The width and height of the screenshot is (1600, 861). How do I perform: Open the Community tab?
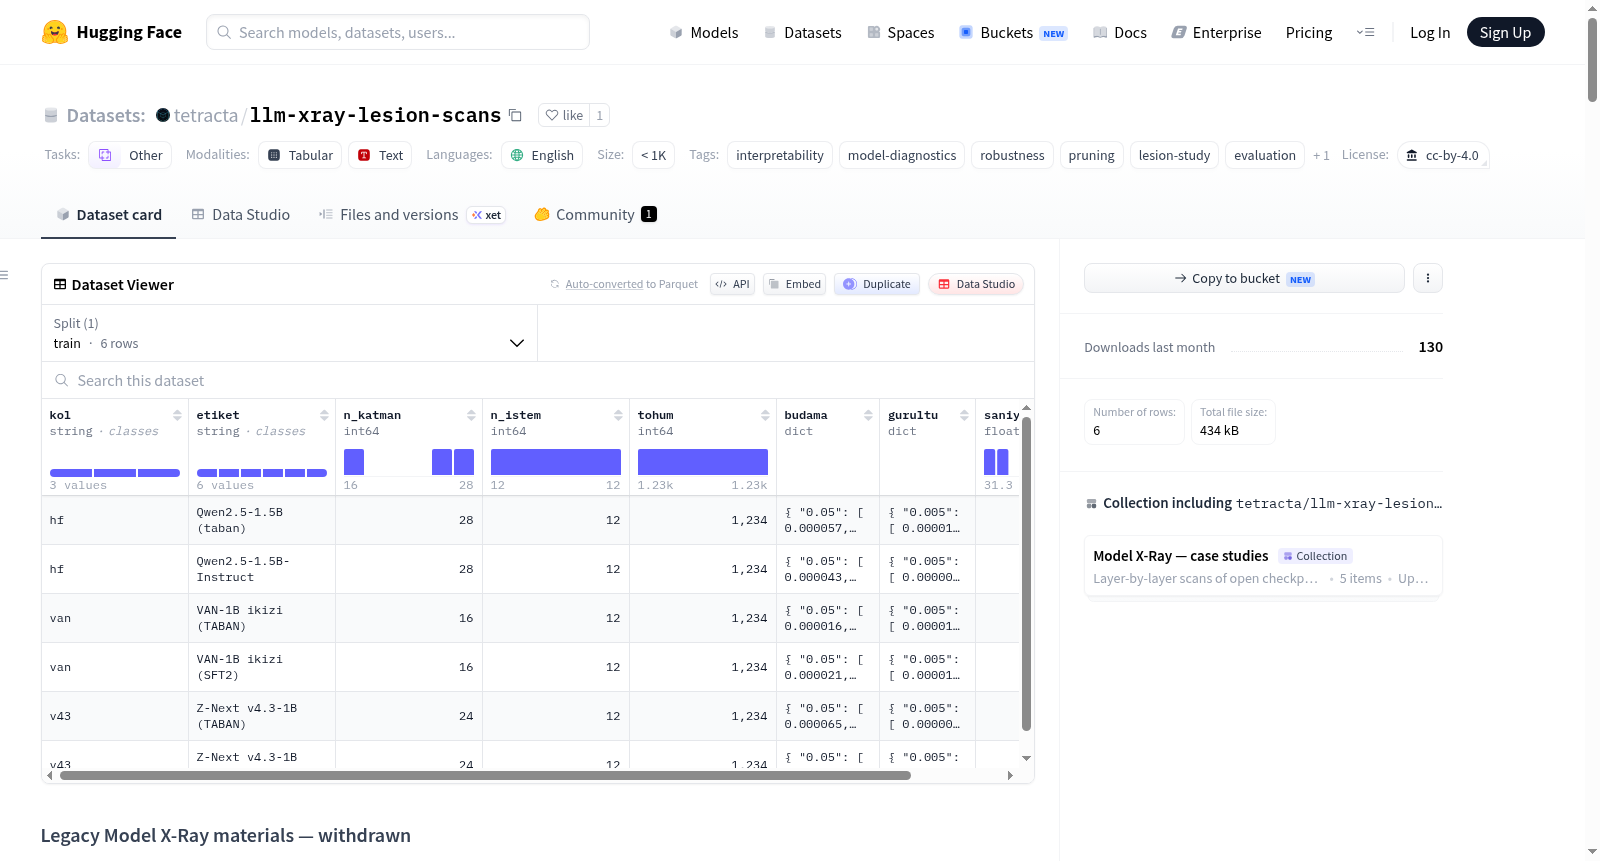pos(595,215)
